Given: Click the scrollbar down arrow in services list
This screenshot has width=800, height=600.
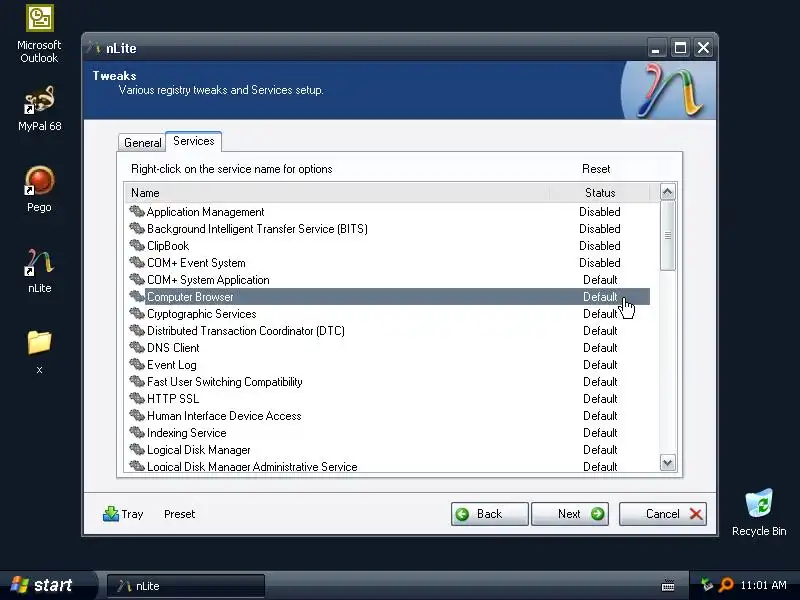Looking at the screenshot, I should [667, 462].
